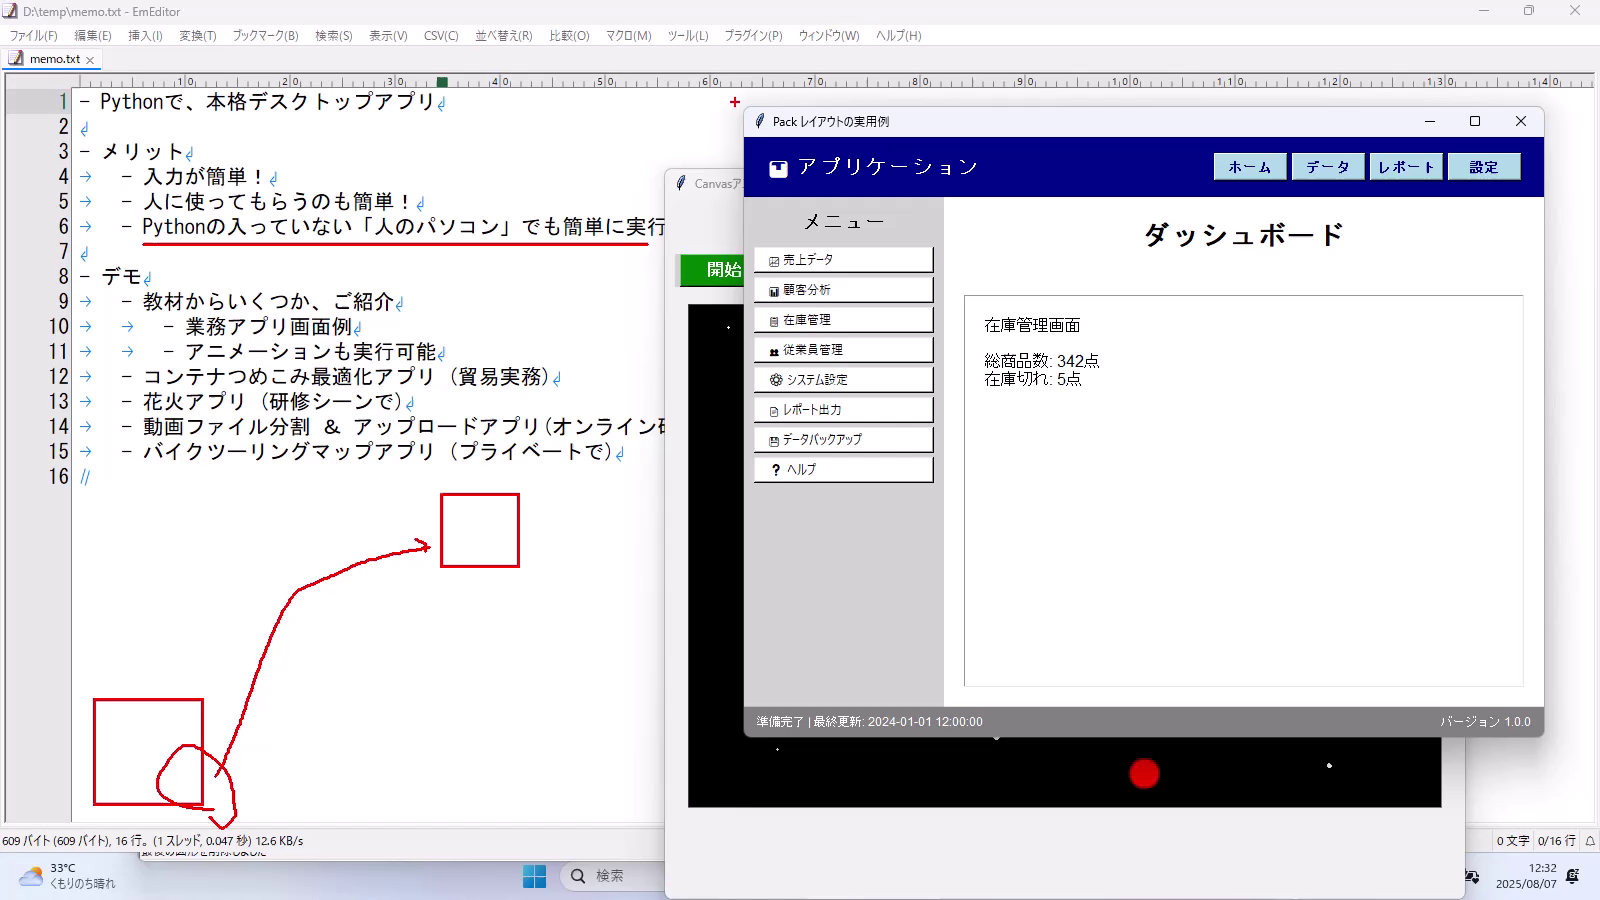This screenshot has height=900, width=1600.
Task: Close the memo.txt document tab
Action: (90, 60)
